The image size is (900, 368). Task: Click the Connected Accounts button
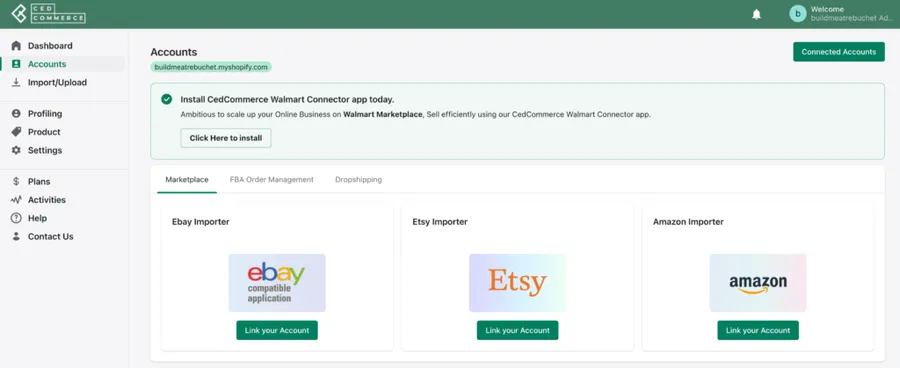[x=839, y=52]
